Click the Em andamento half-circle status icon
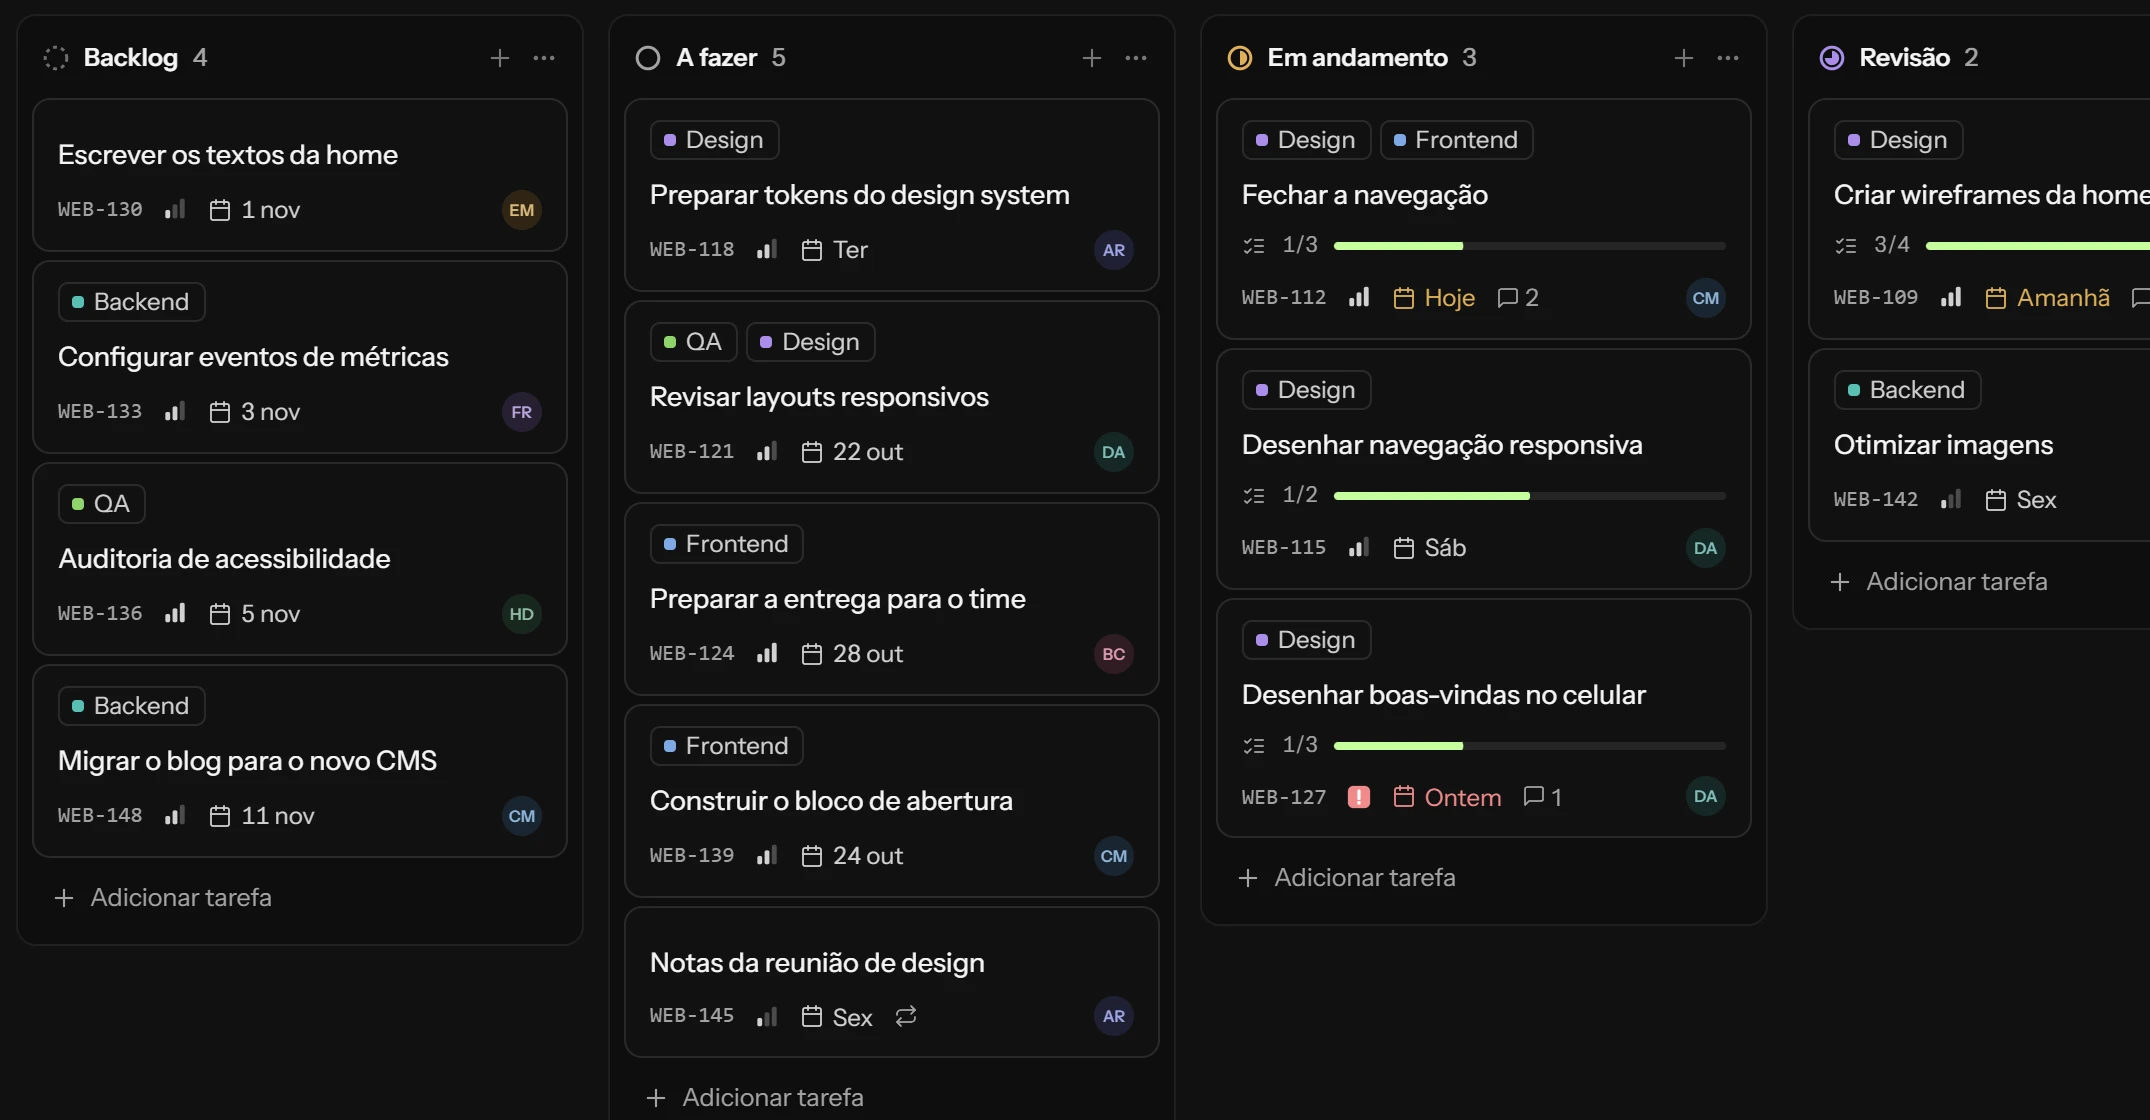The height and width of the screenshot is (1120, 2150). pos(1240,58)
